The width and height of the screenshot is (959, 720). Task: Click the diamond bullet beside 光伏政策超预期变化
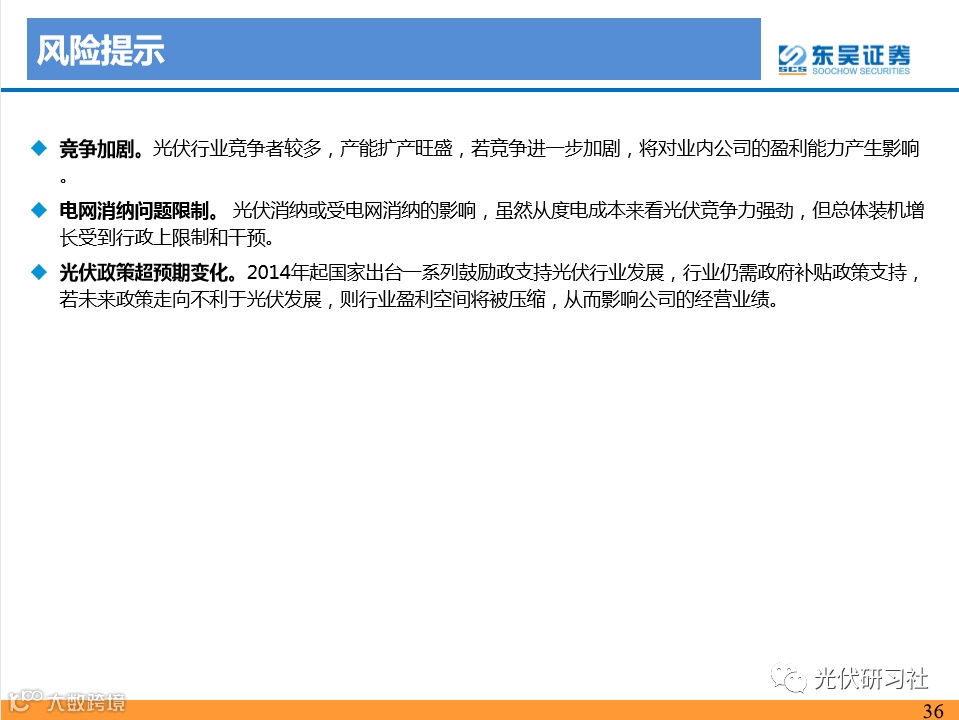(x=39, y=272)
